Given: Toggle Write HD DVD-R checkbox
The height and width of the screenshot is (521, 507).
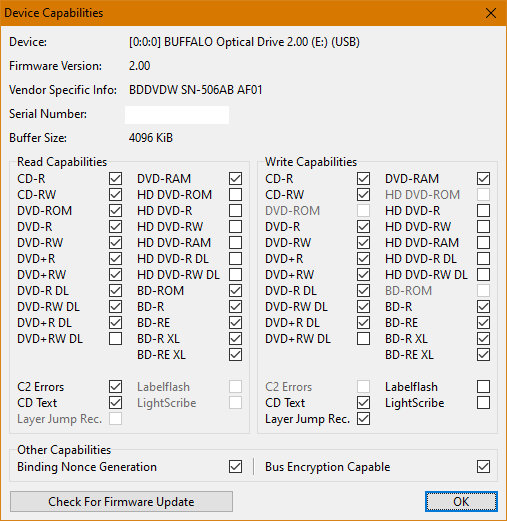Looking at the screenshot, I should (x=483, y=211).
